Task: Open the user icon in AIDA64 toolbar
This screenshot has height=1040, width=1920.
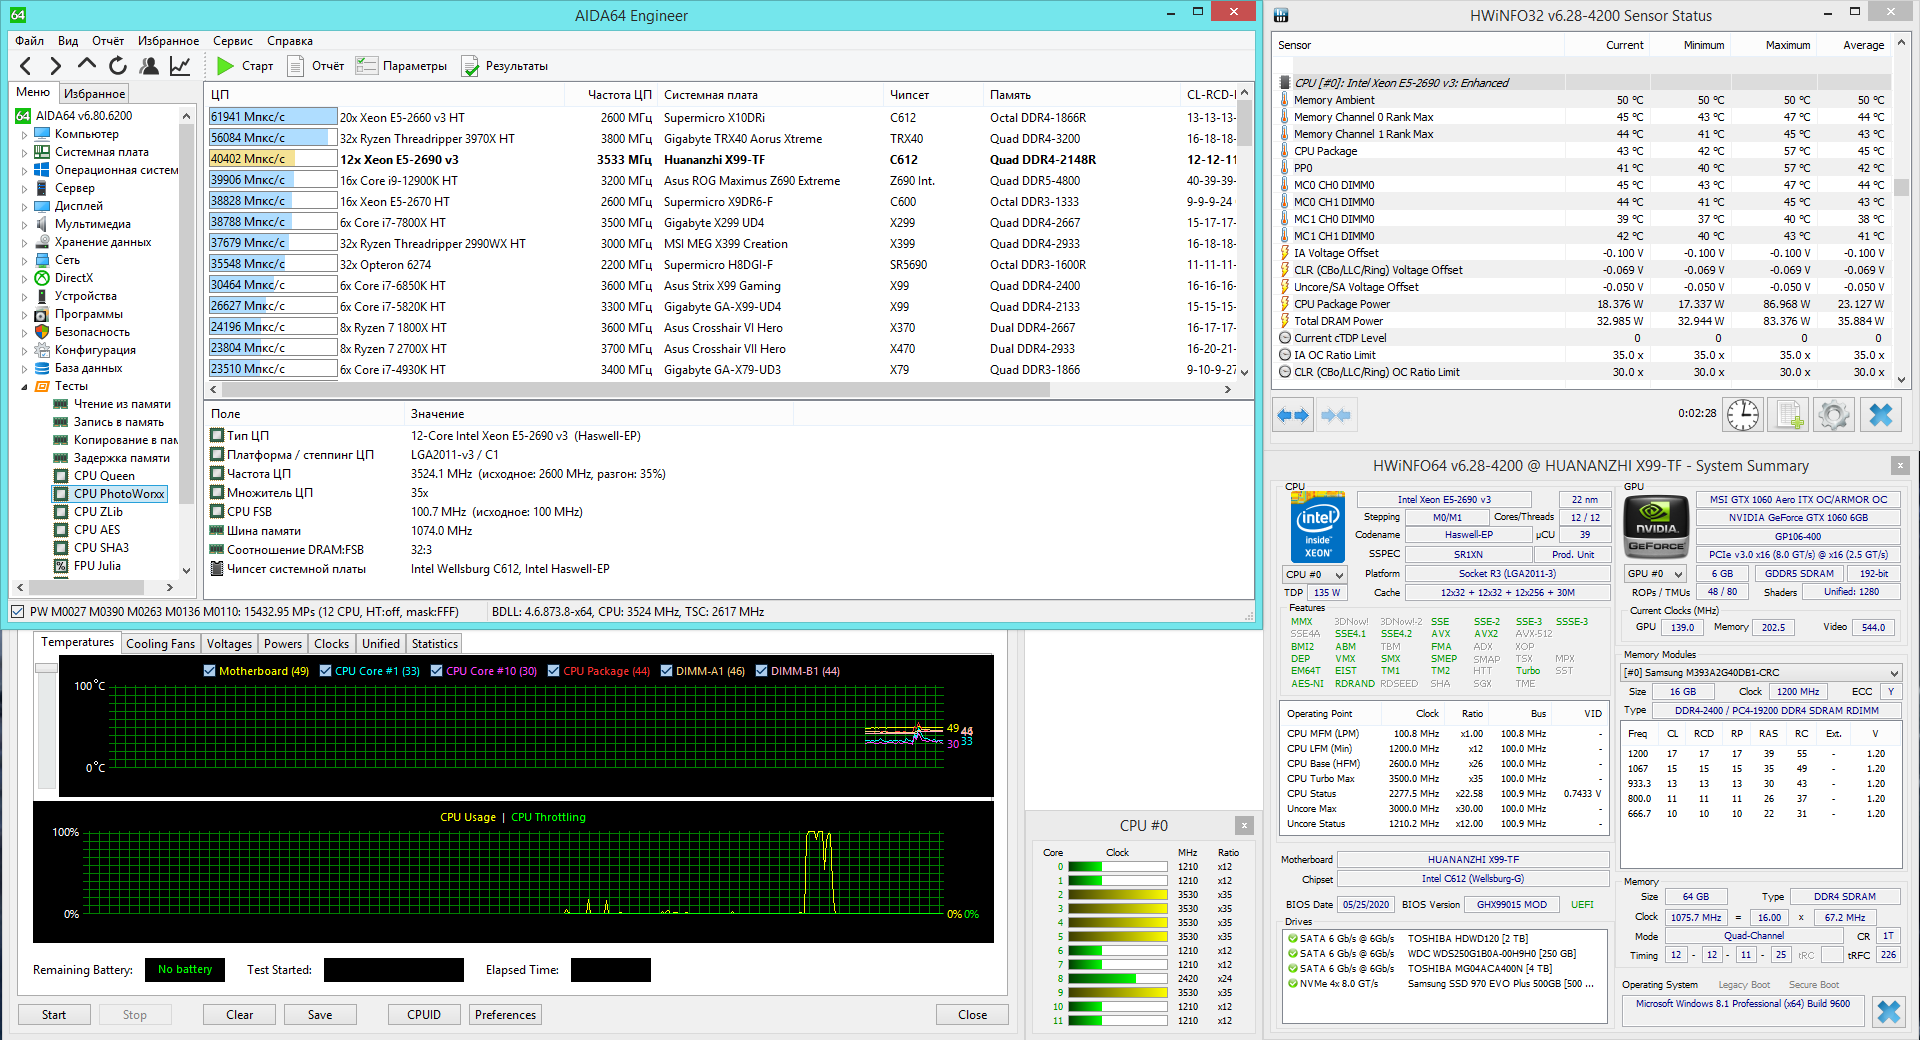Action: tap(149, 66)
